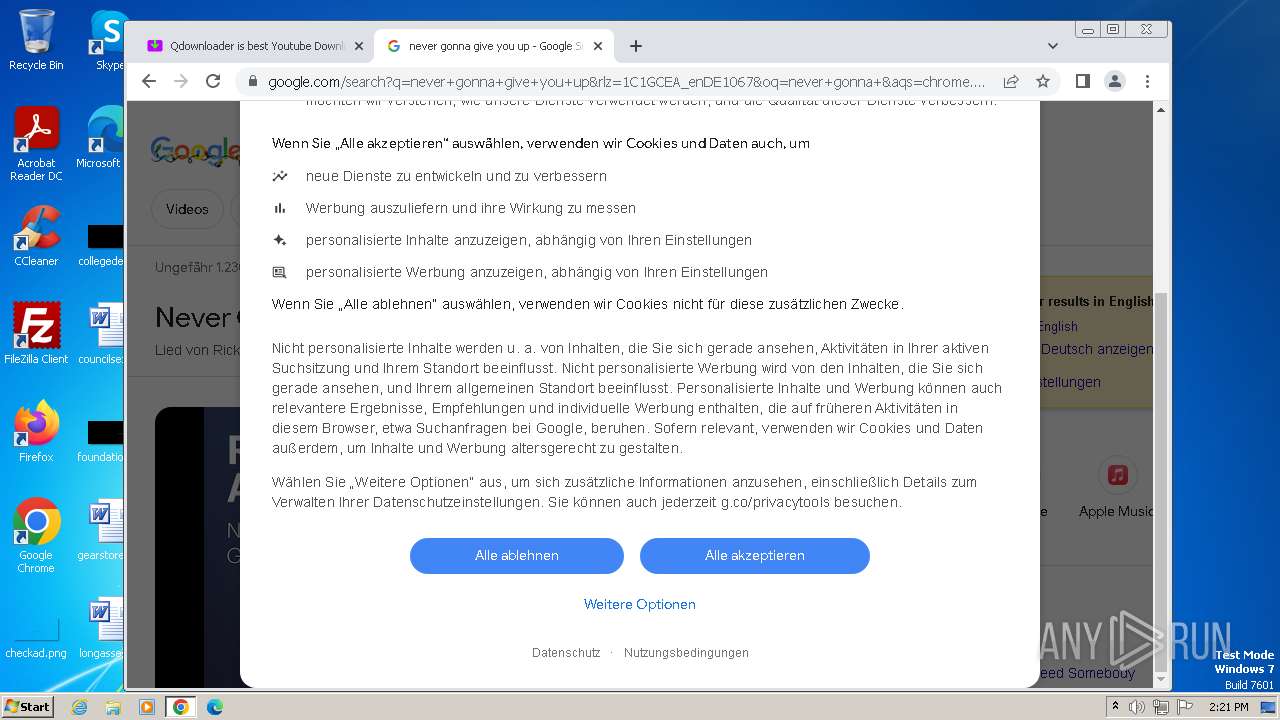The width and height of the screenshot is (1280, 720).
Task: Open the 'Nutzungsbedingungen' link
Action: point(686,653)
